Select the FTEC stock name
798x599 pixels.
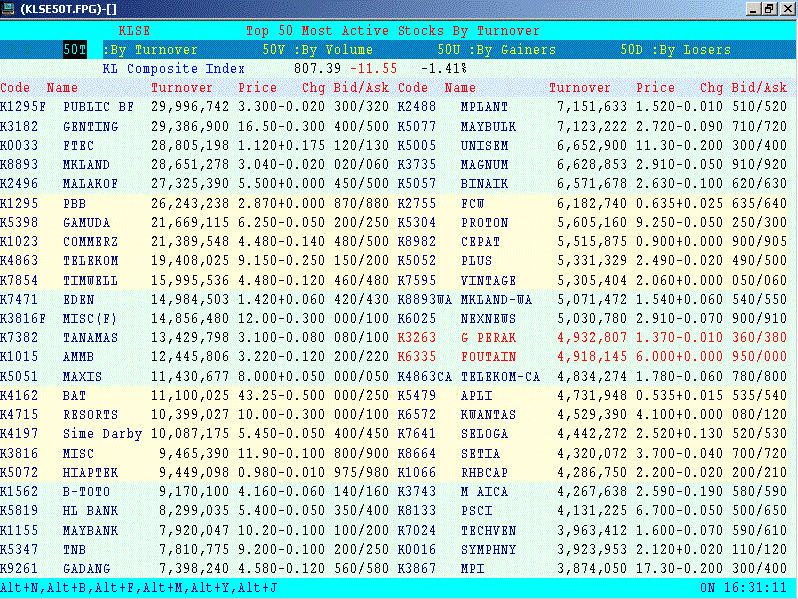(78, 146)
